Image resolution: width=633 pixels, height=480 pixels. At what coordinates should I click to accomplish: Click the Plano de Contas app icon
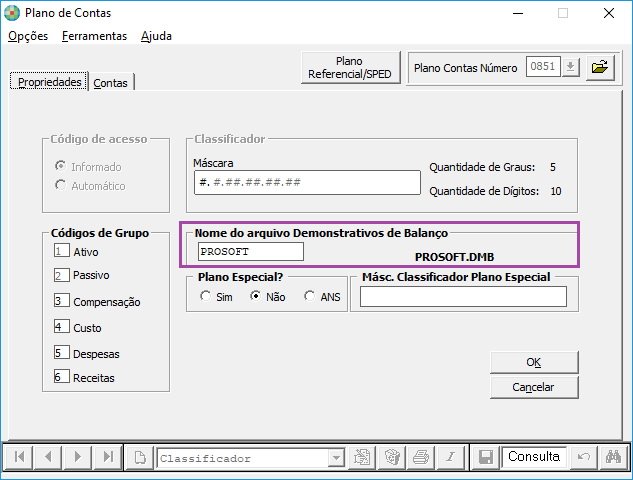tap(12, 13)
